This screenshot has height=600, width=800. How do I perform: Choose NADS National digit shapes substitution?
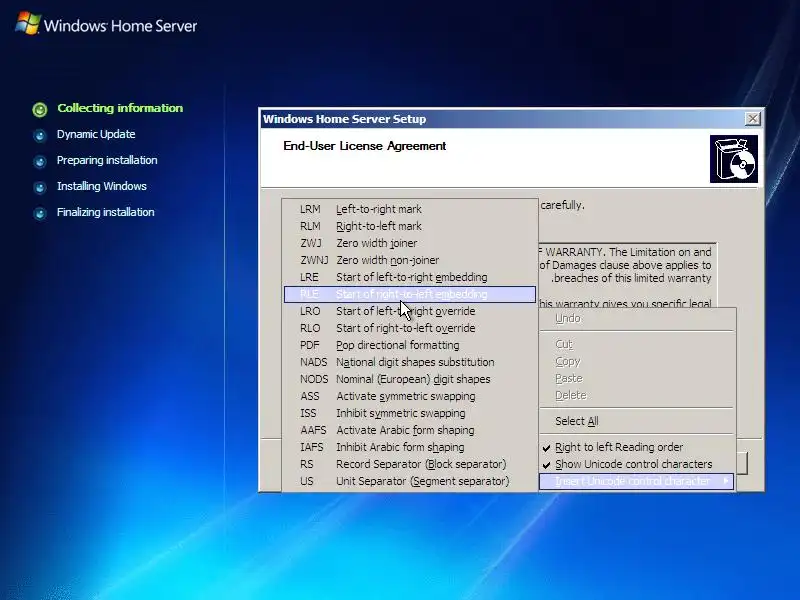point(410,362)
